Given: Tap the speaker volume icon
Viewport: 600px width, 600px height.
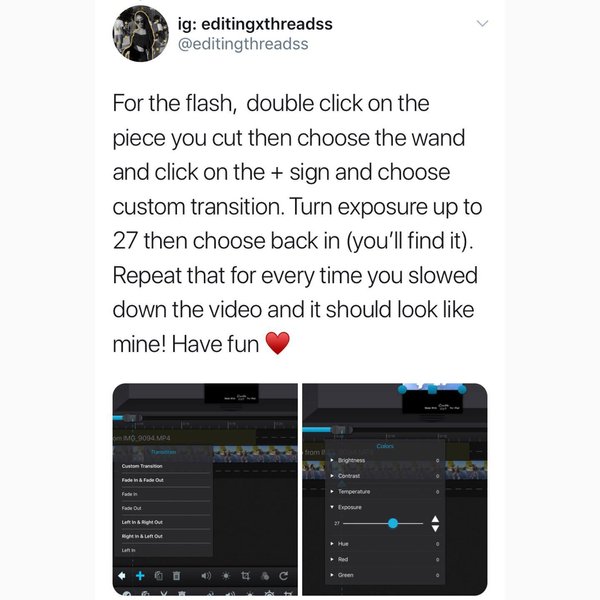Looking at the screenshot, I should [206, 576].
